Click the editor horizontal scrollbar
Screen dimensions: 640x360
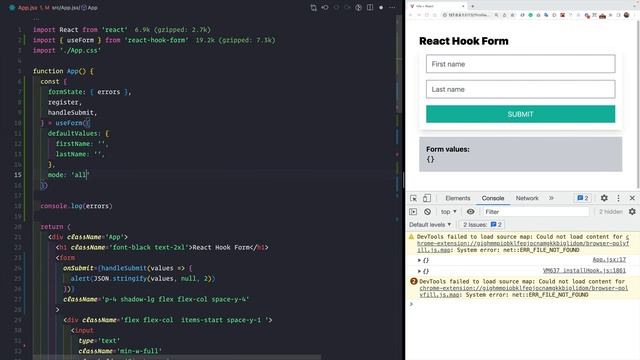tap(176, 358)
